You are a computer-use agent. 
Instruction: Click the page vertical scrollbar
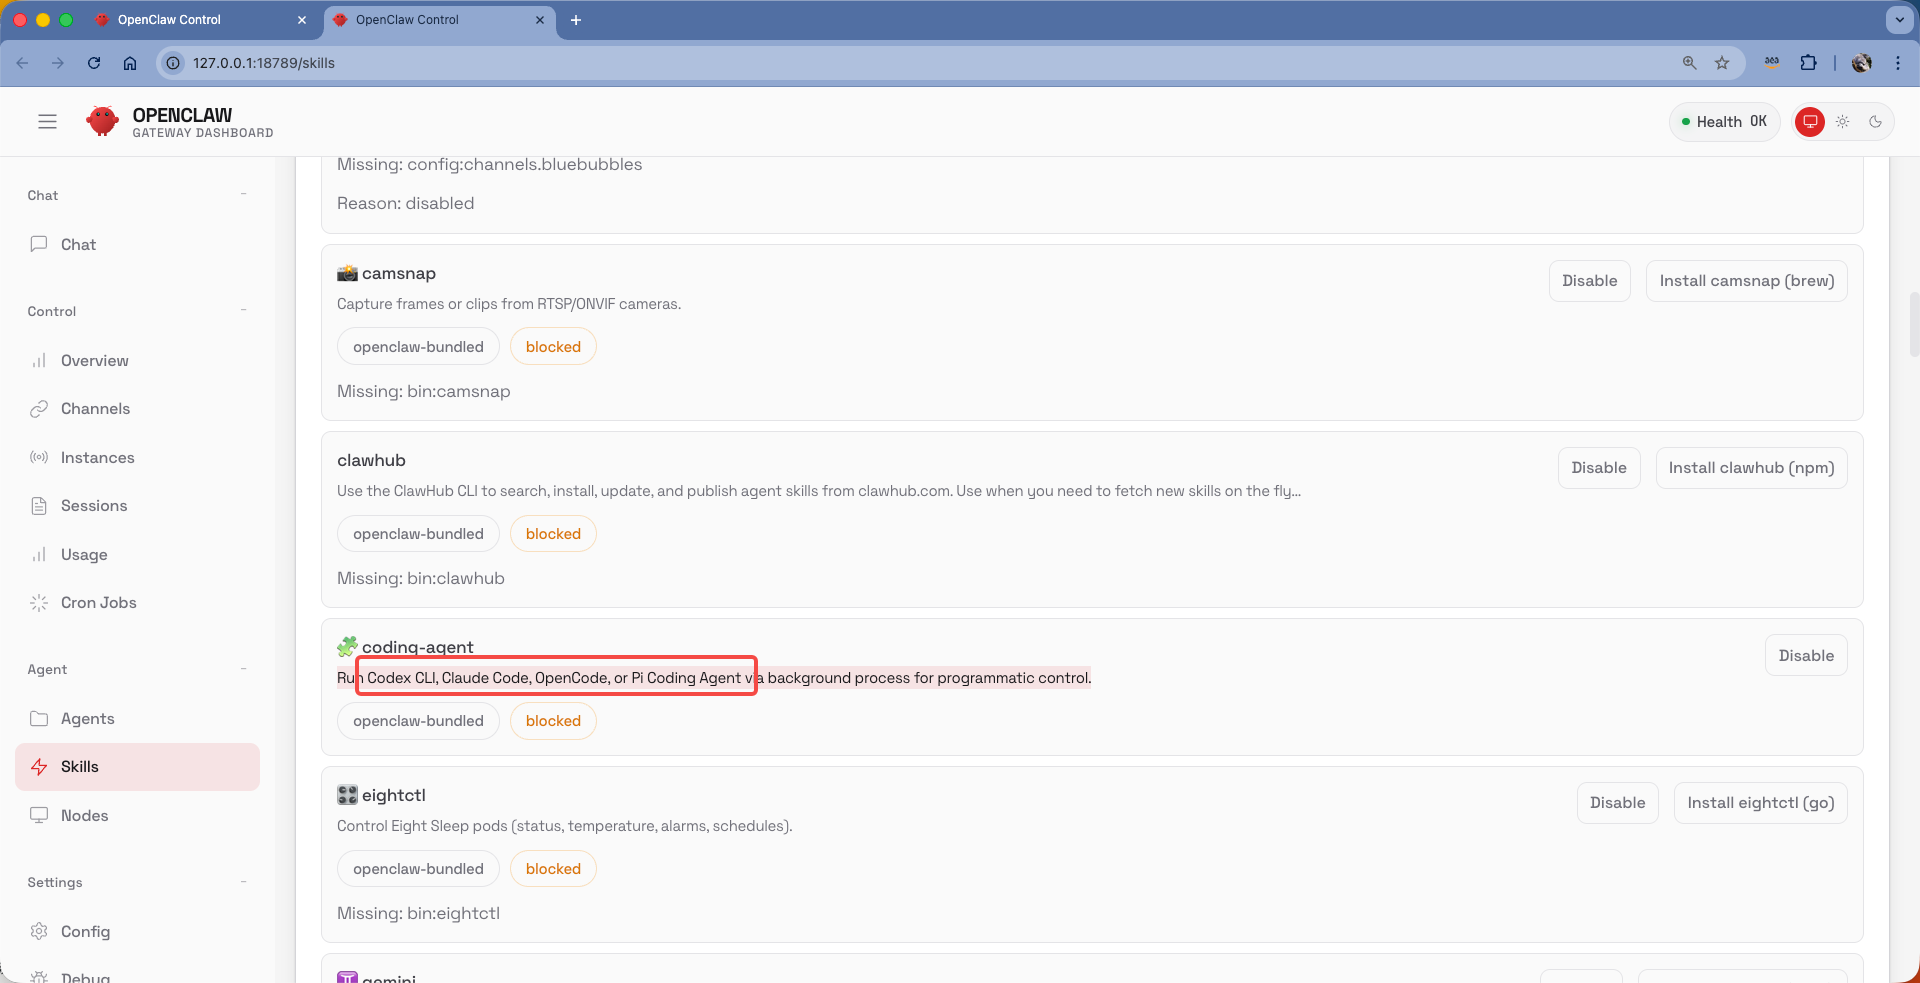[x=1913, y=324]
